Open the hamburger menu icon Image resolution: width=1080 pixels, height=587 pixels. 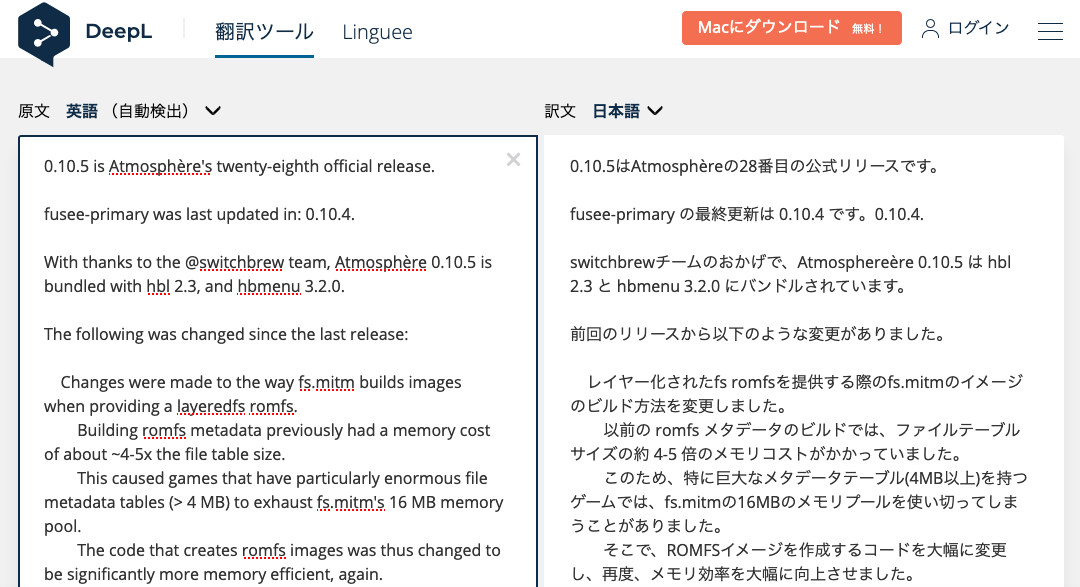pos(1050,31)
